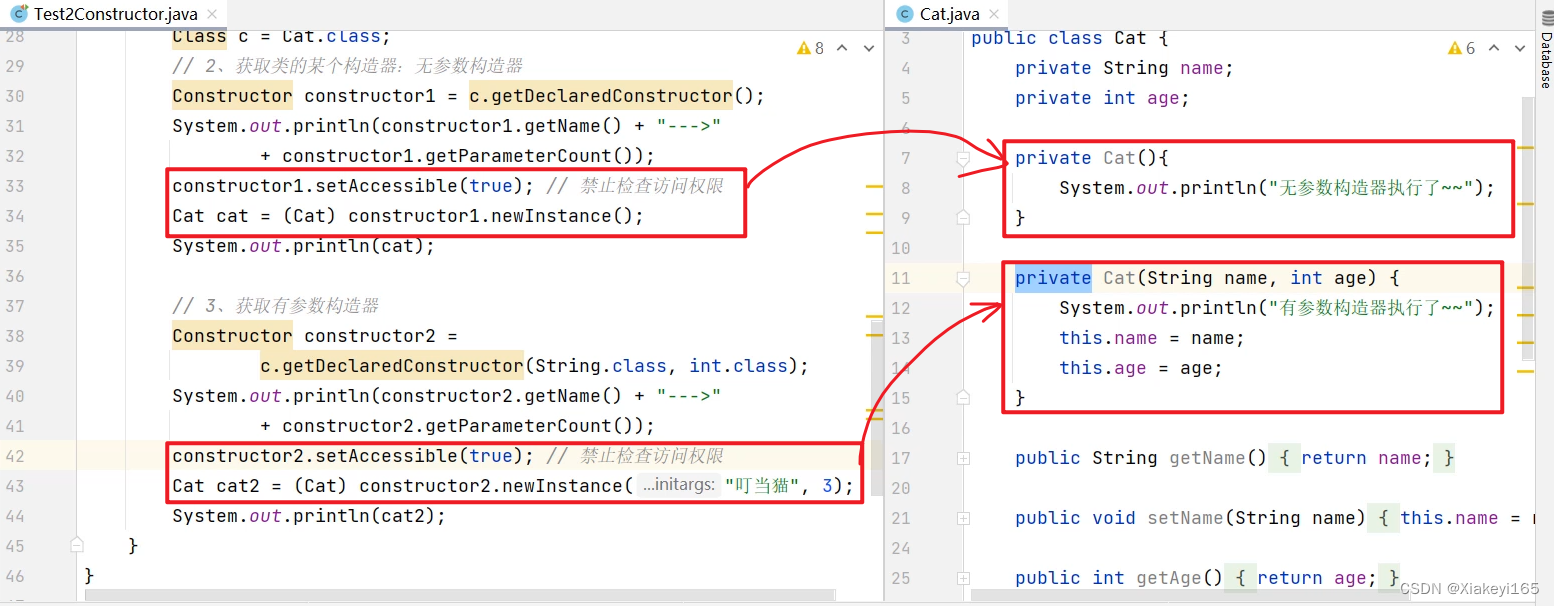Collapse the Cat(String name, int age) constructor fold

[963, 278]
